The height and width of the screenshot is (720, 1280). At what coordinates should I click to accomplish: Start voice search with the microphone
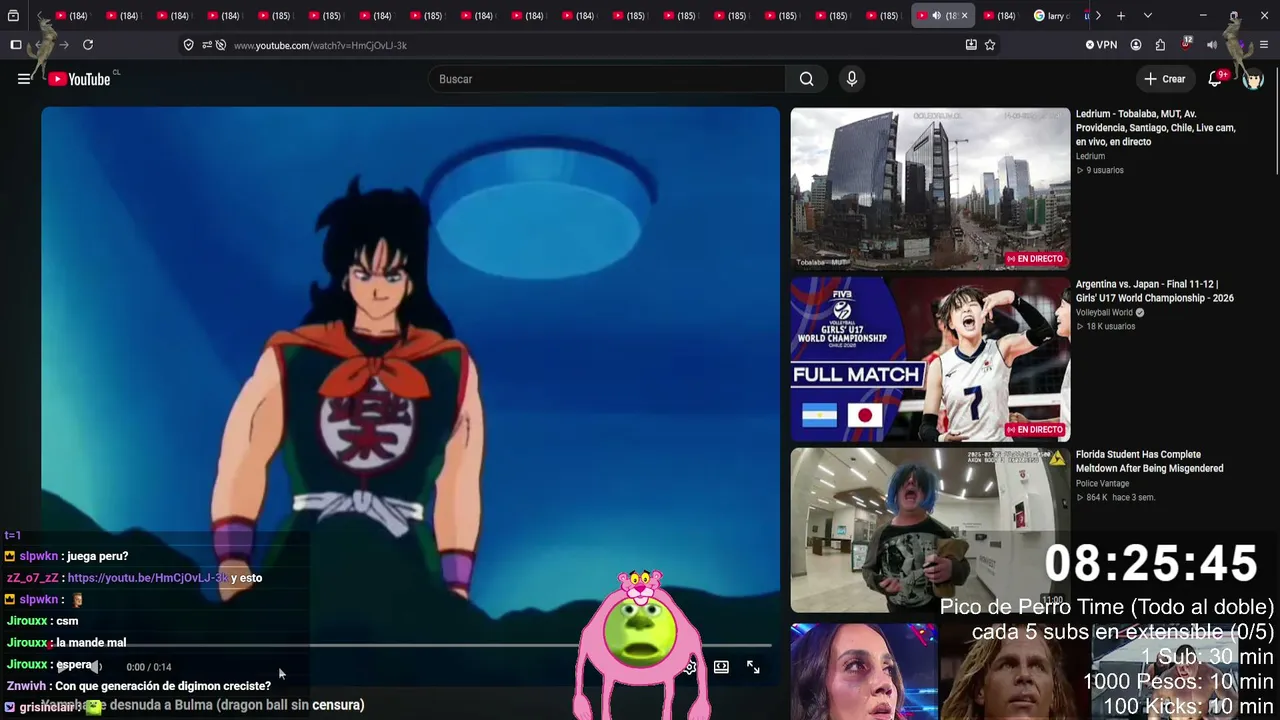[x=852, y=79]
